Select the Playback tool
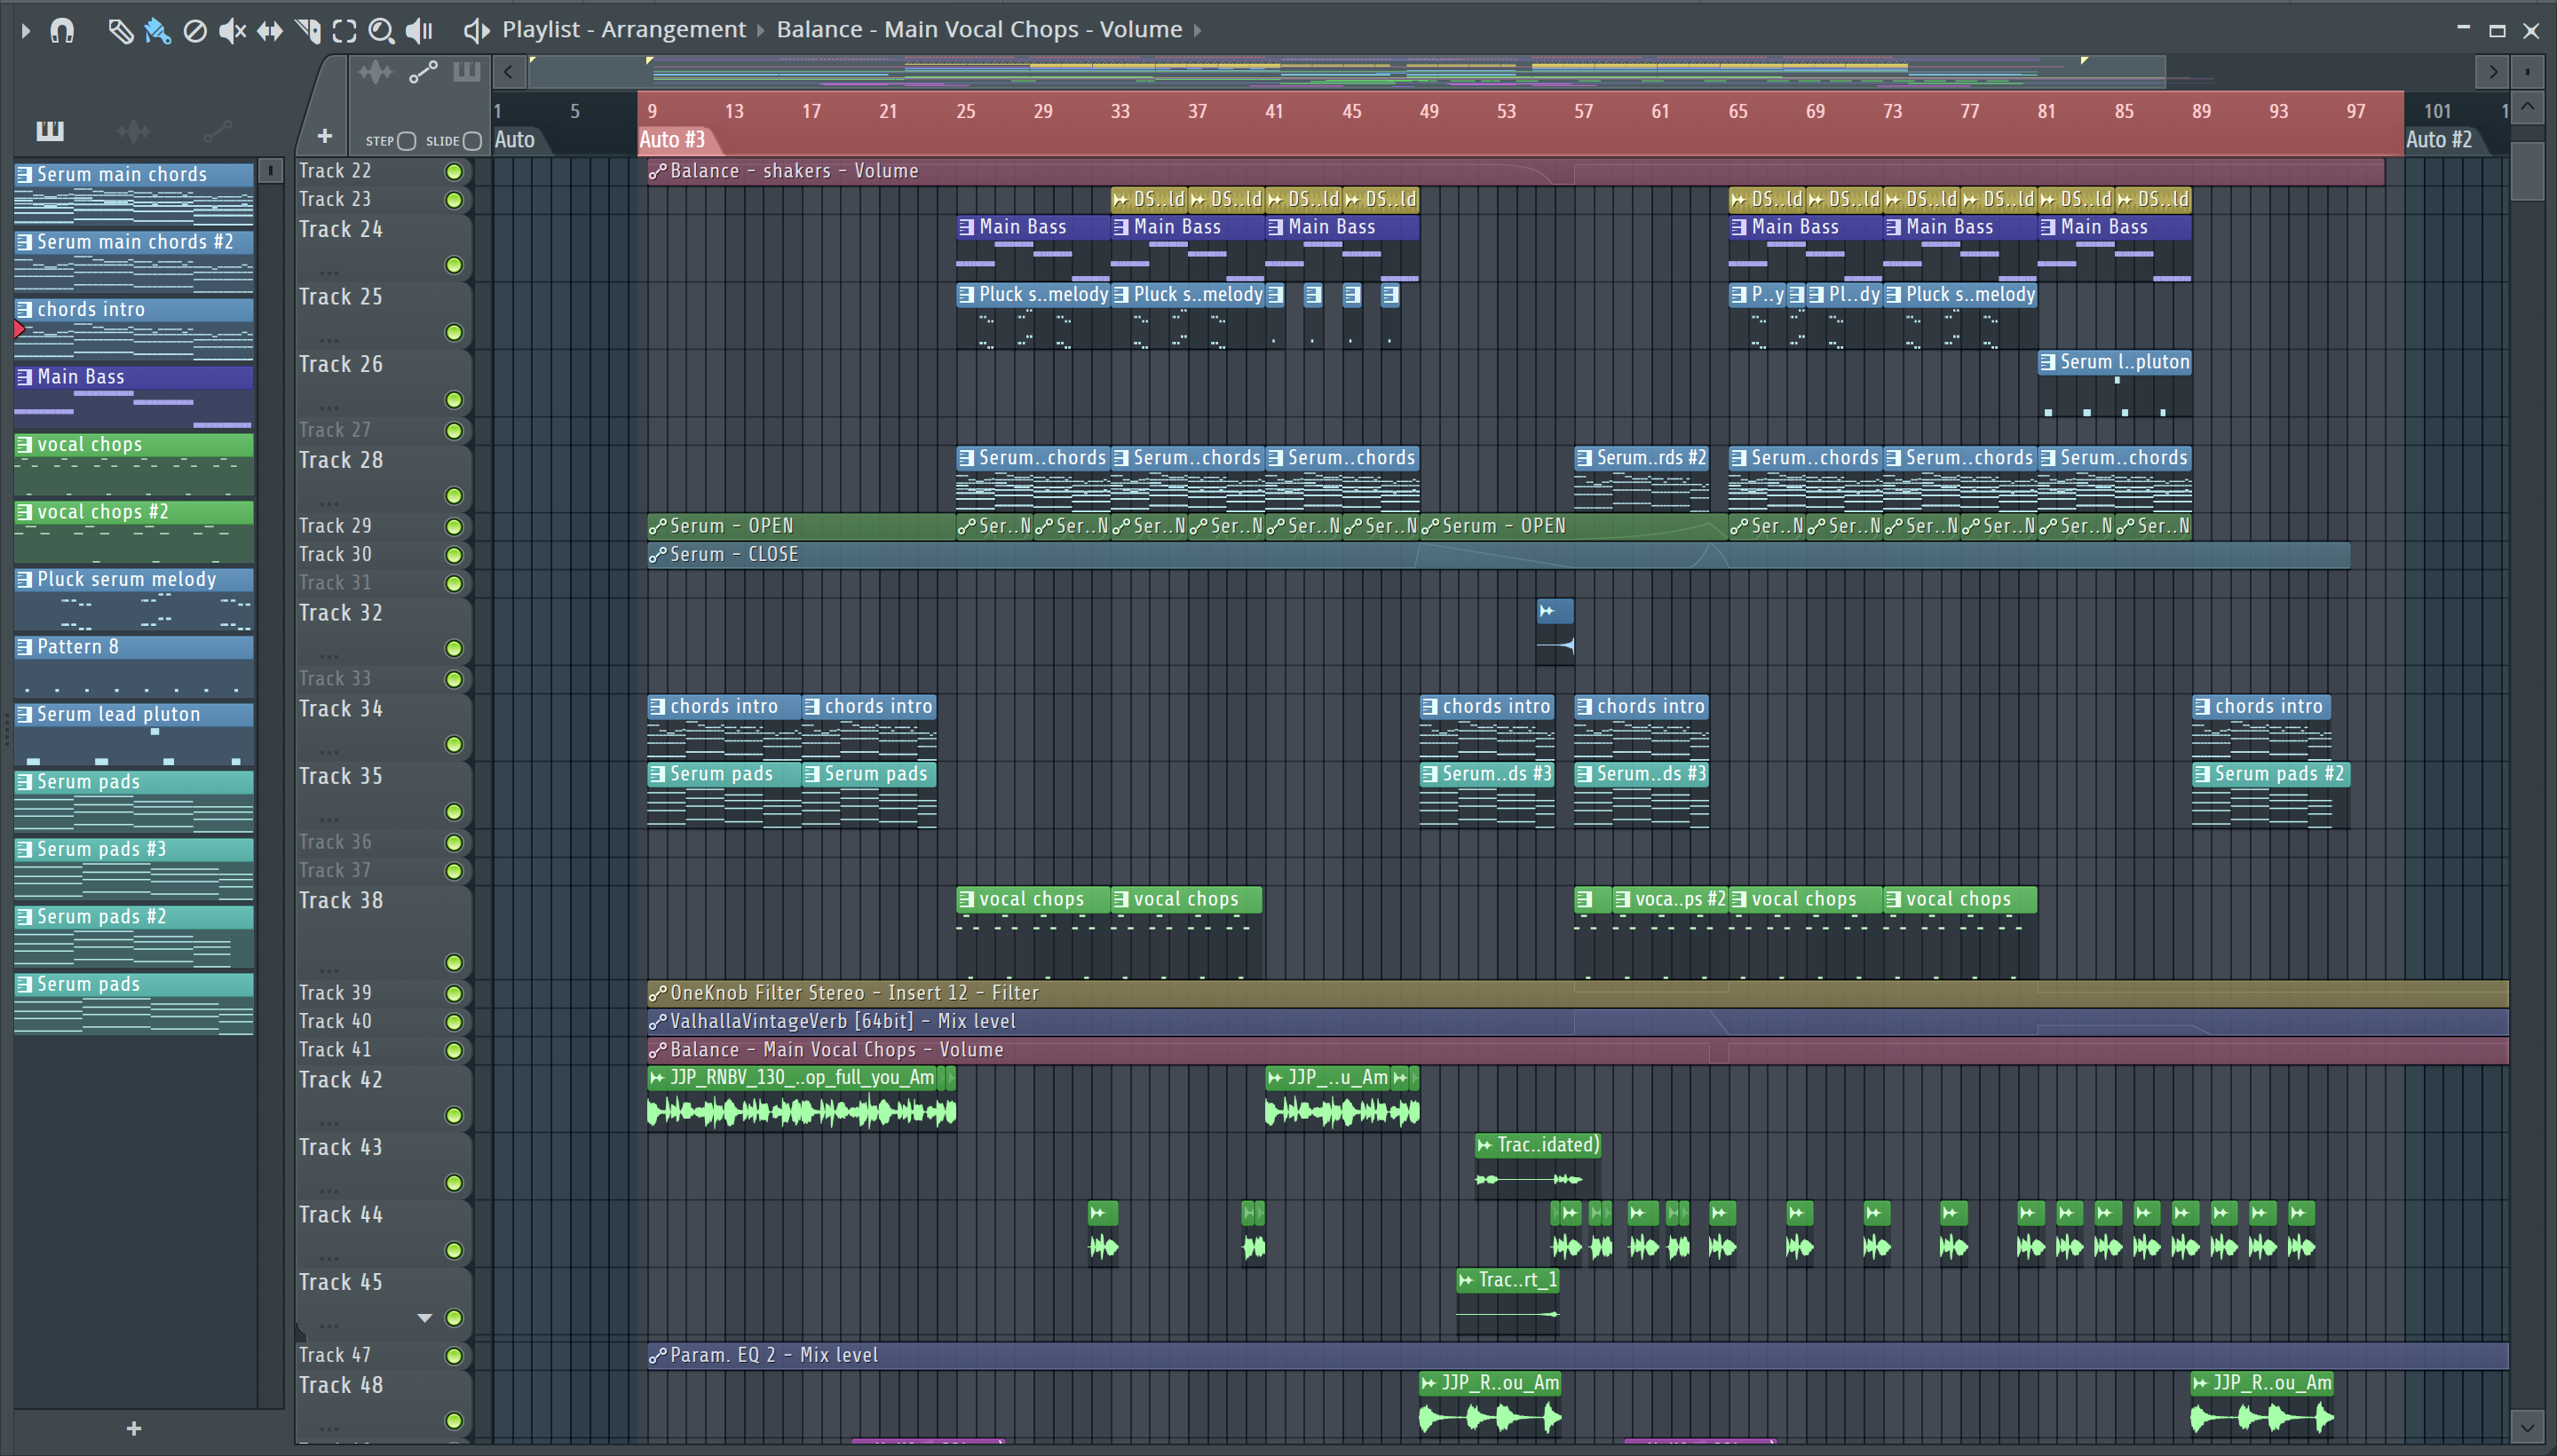The image size is (2557, 1456). pos(418,31)
